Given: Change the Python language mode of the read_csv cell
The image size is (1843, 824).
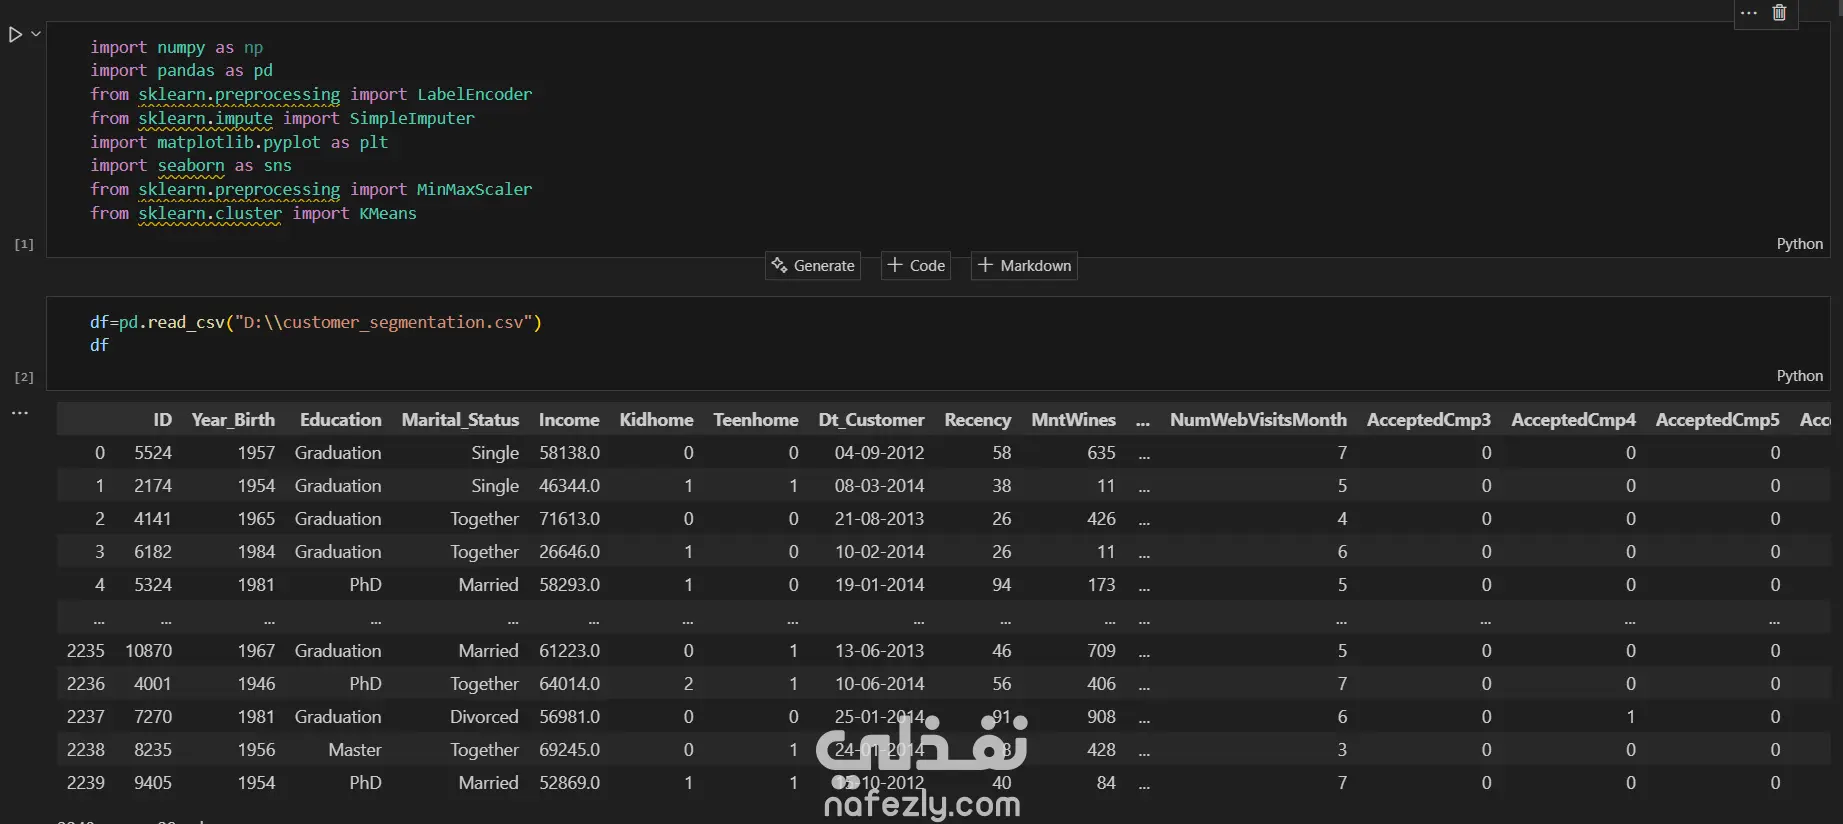Looking at the screenshot, I should [x=1800, y=376].
